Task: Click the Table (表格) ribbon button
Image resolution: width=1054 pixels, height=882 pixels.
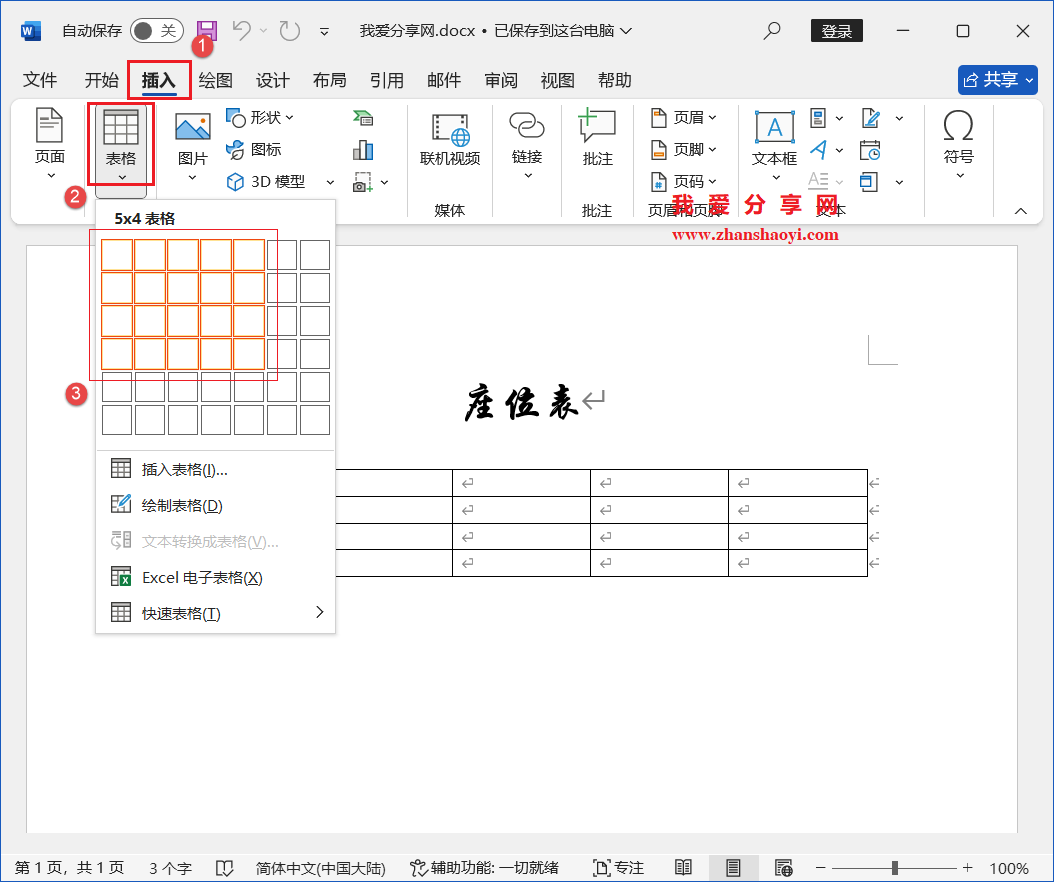Action: 121,144
